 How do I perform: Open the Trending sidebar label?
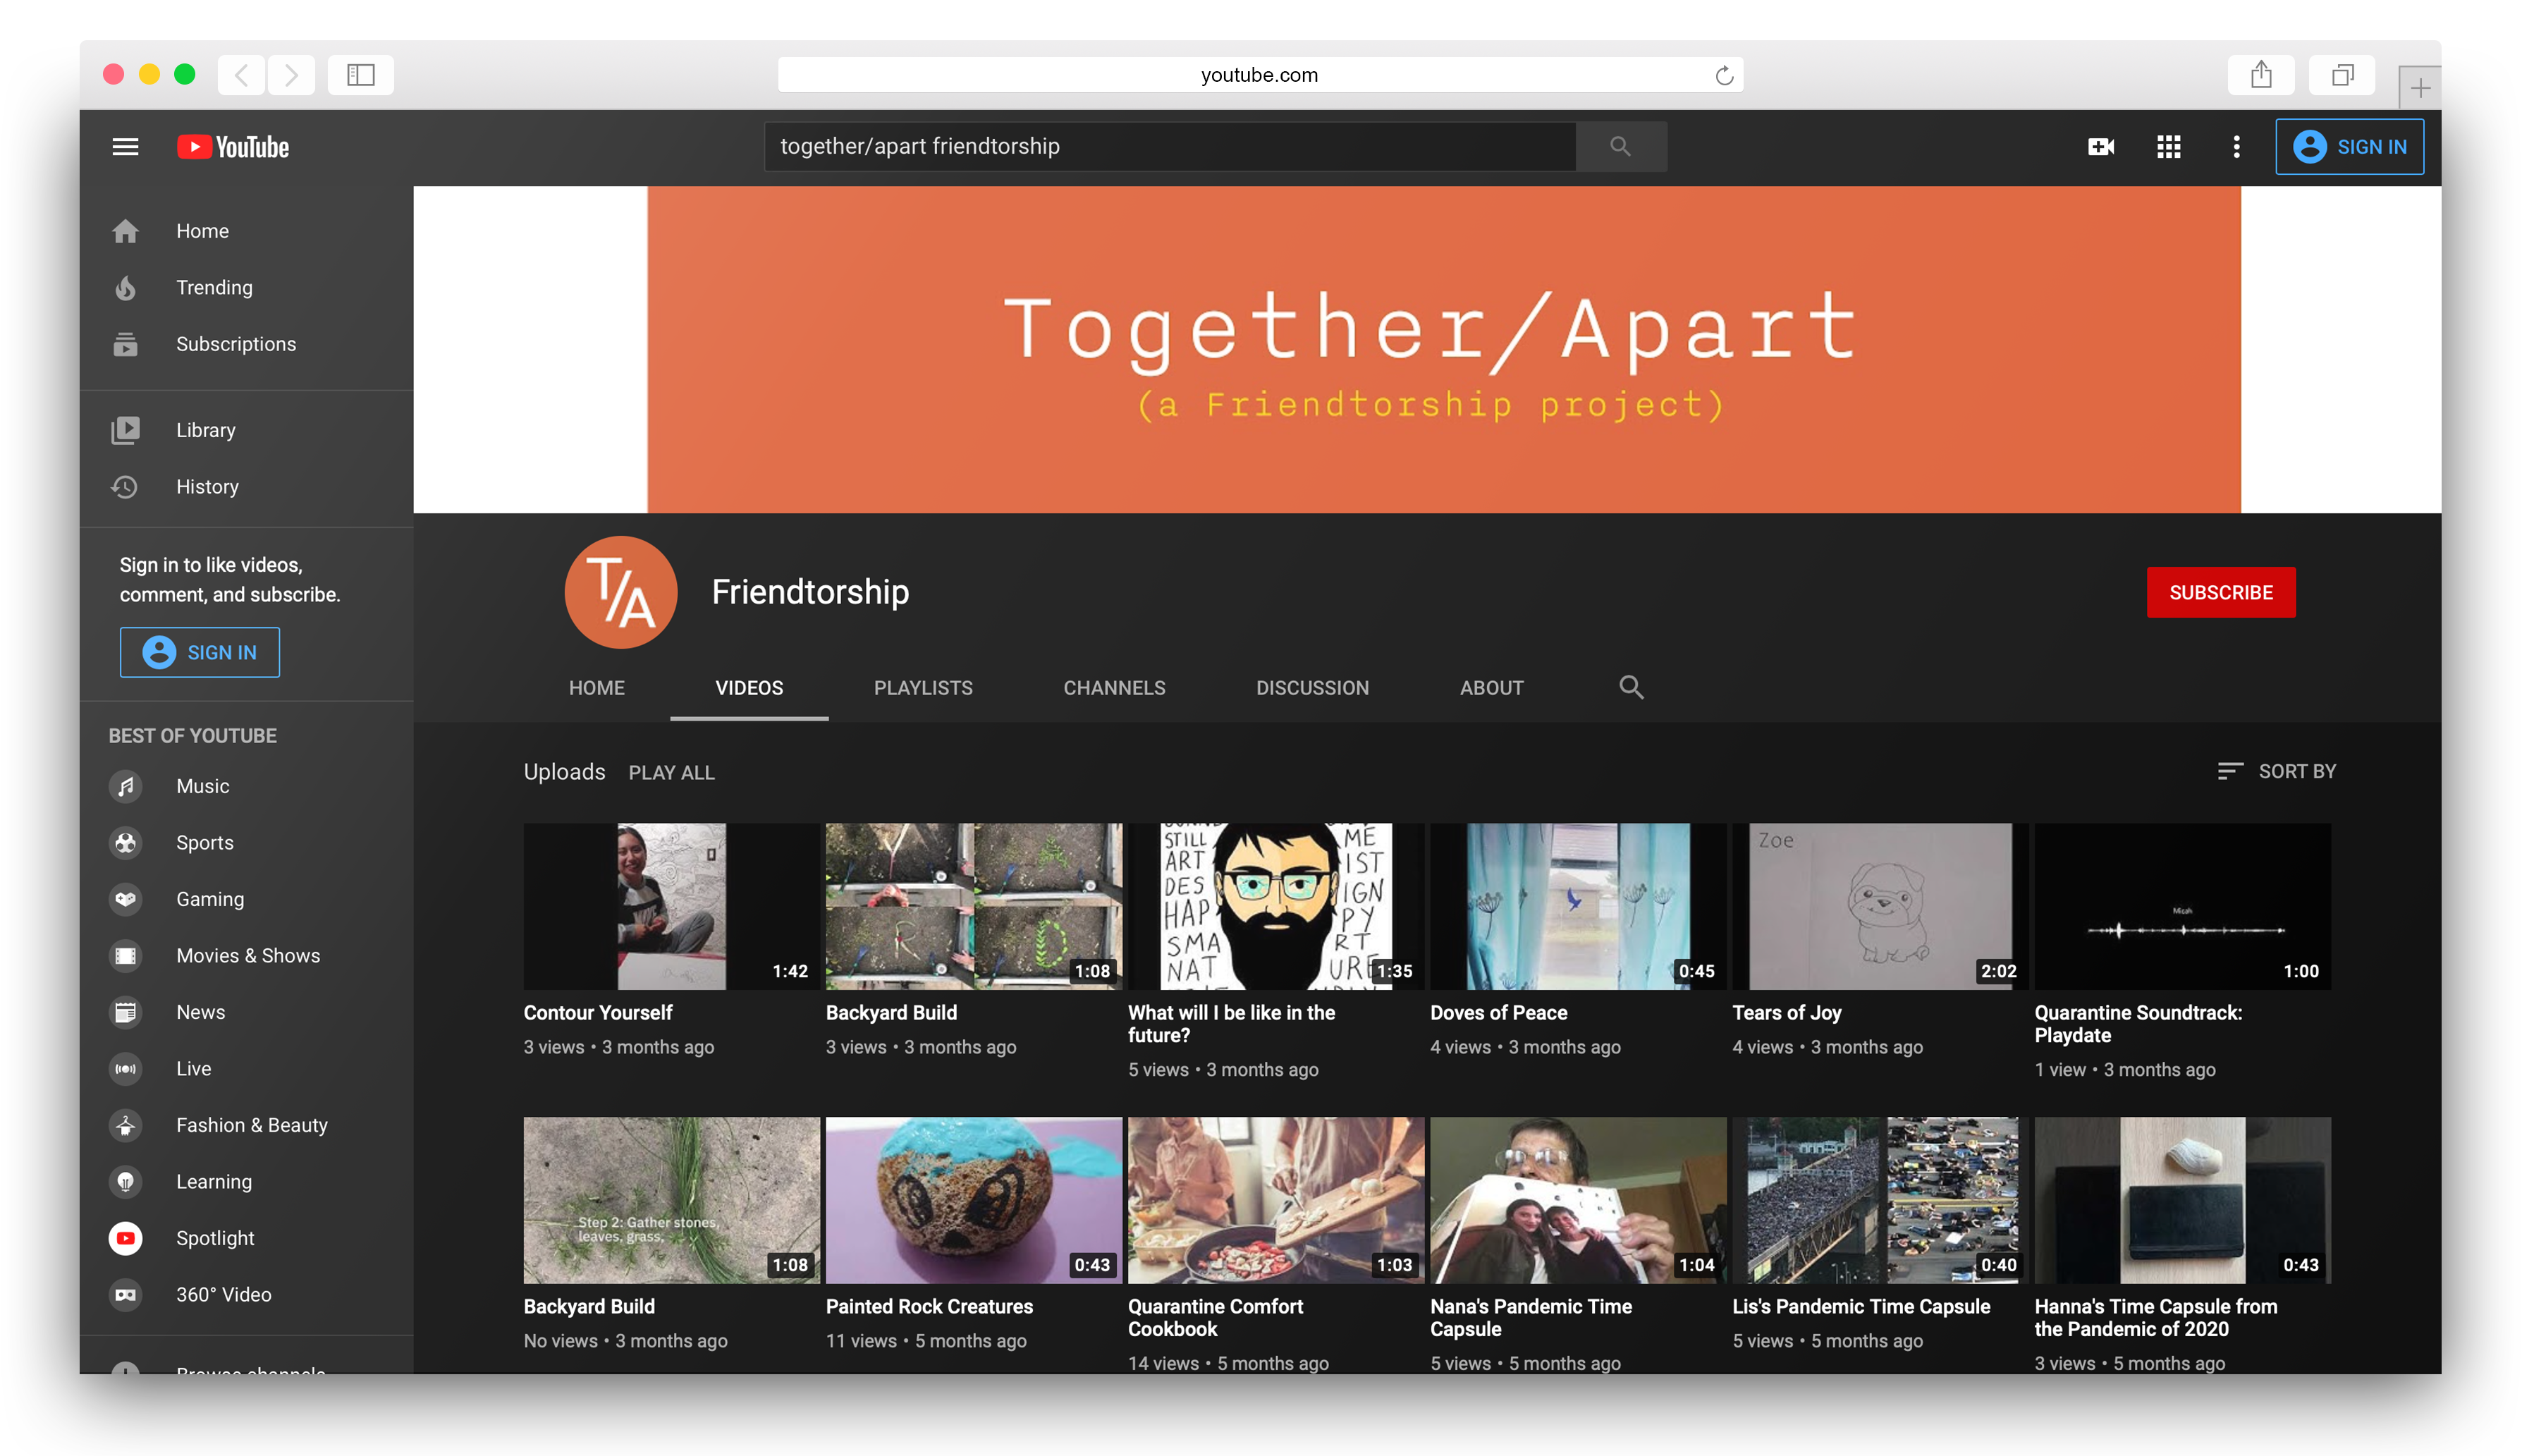tap(214, 288)
